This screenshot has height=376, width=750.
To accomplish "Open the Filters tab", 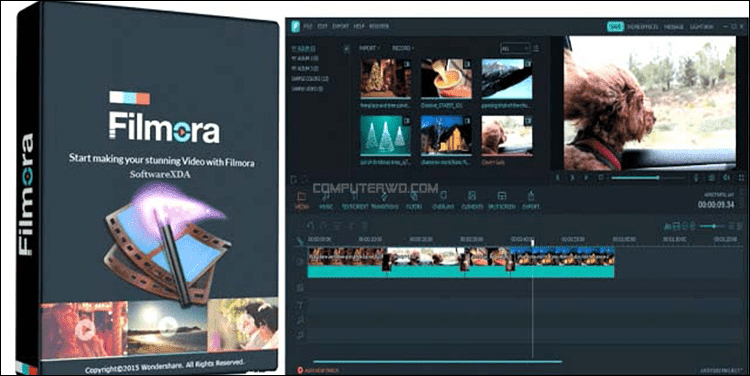I will coord(414,200).
